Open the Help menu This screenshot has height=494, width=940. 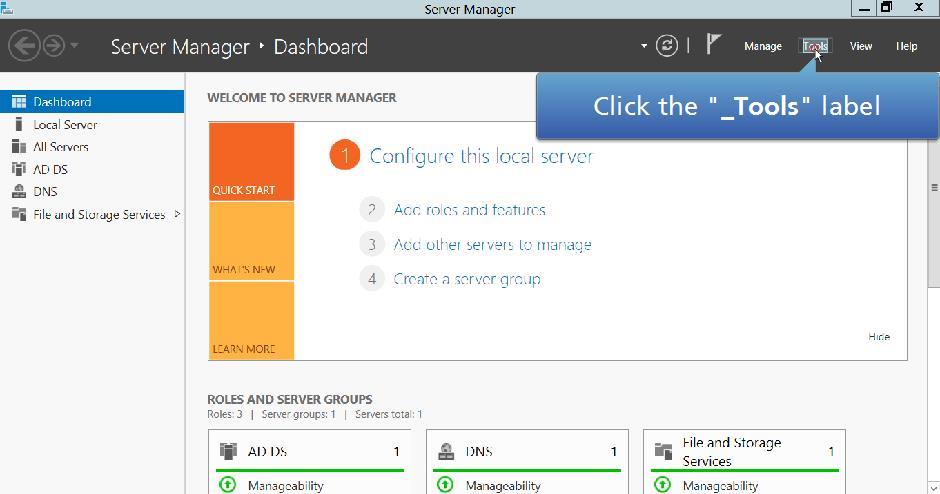tap(906, 46)
